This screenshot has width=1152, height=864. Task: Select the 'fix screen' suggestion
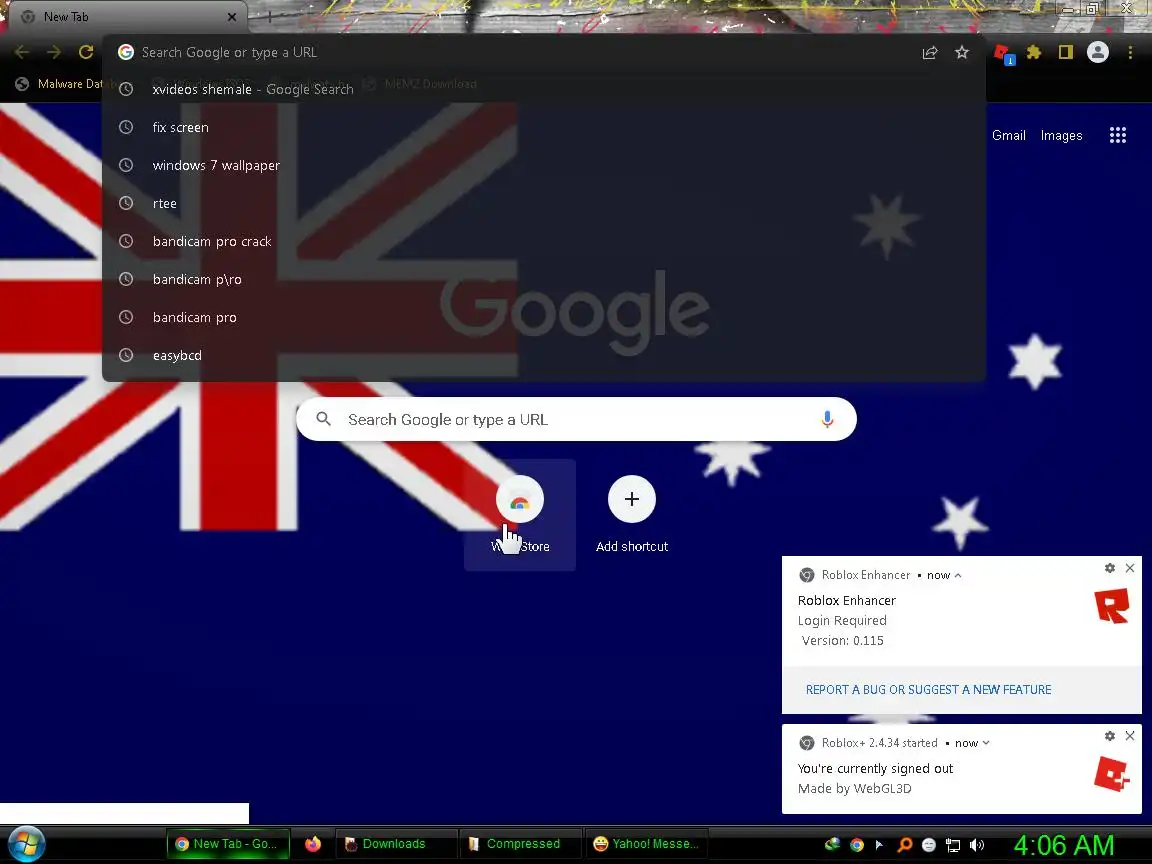(x=544, y=127)
